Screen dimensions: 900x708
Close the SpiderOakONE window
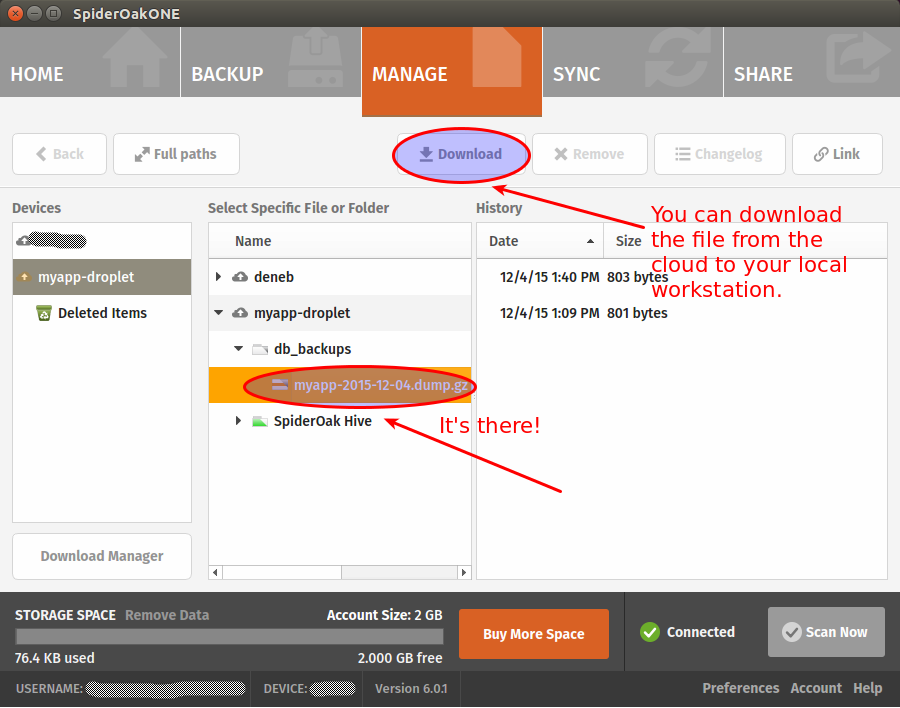(15, 13)
